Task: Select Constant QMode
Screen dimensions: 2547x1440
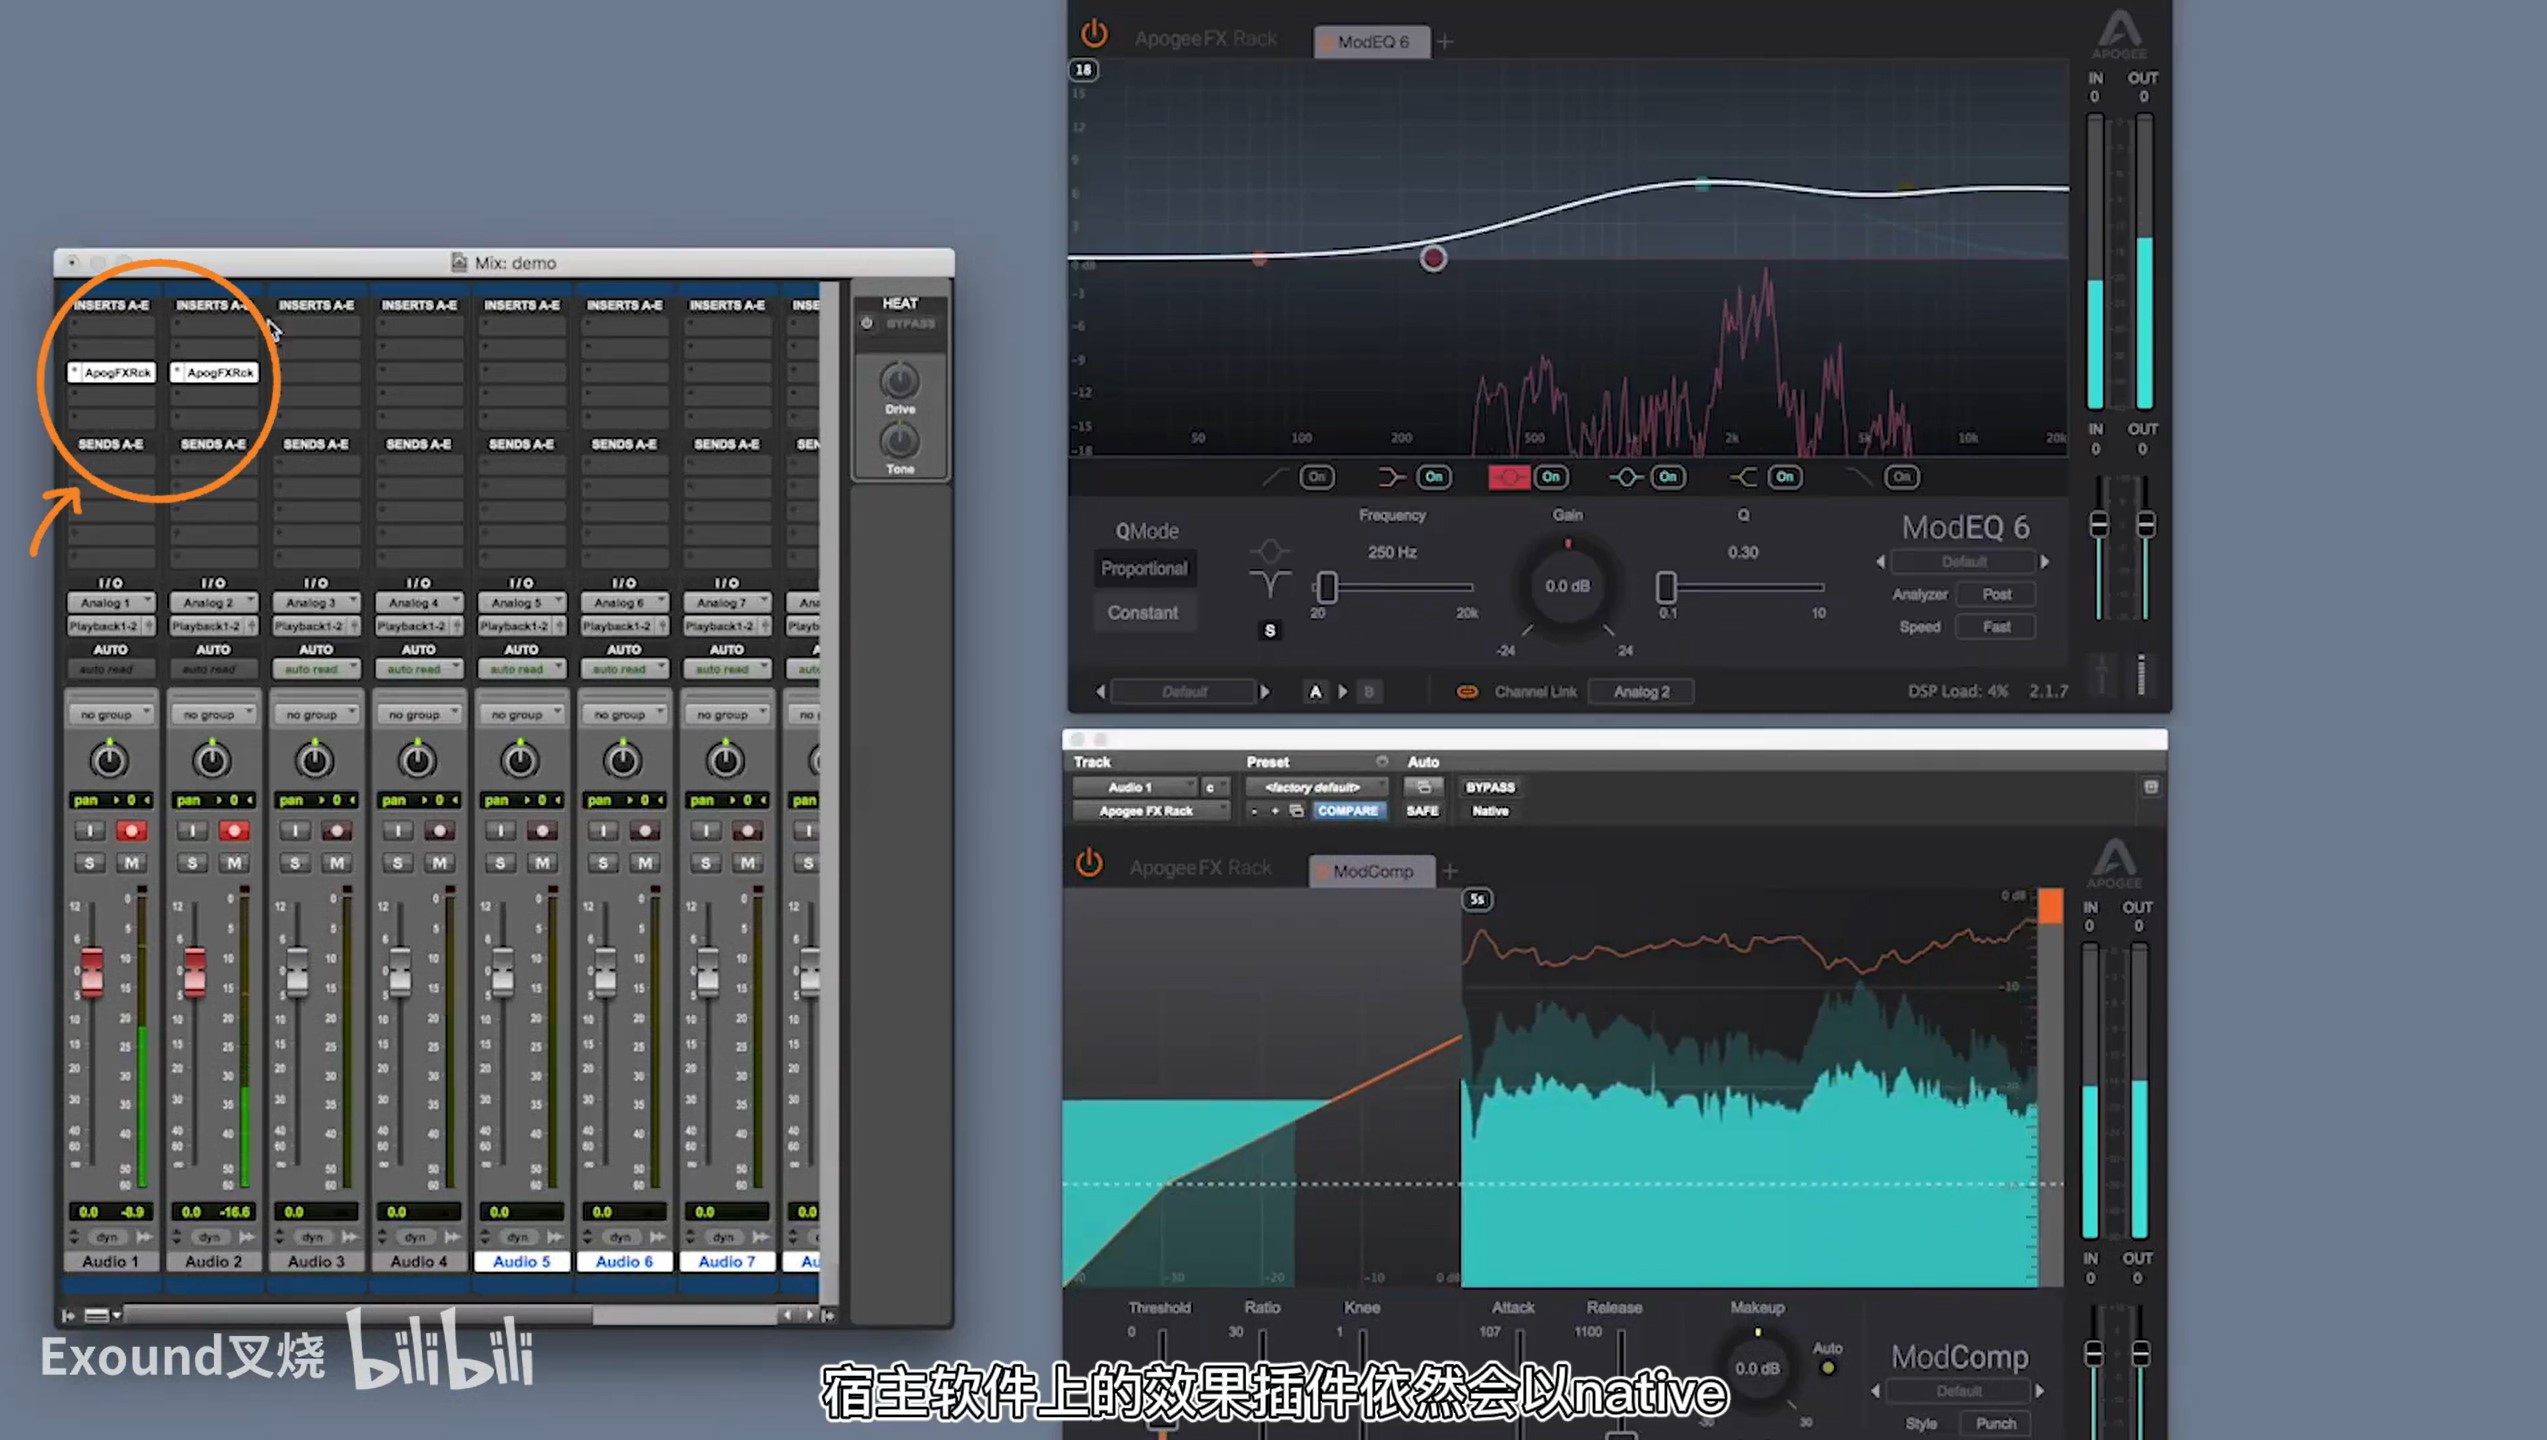Action: (1143, 612)
